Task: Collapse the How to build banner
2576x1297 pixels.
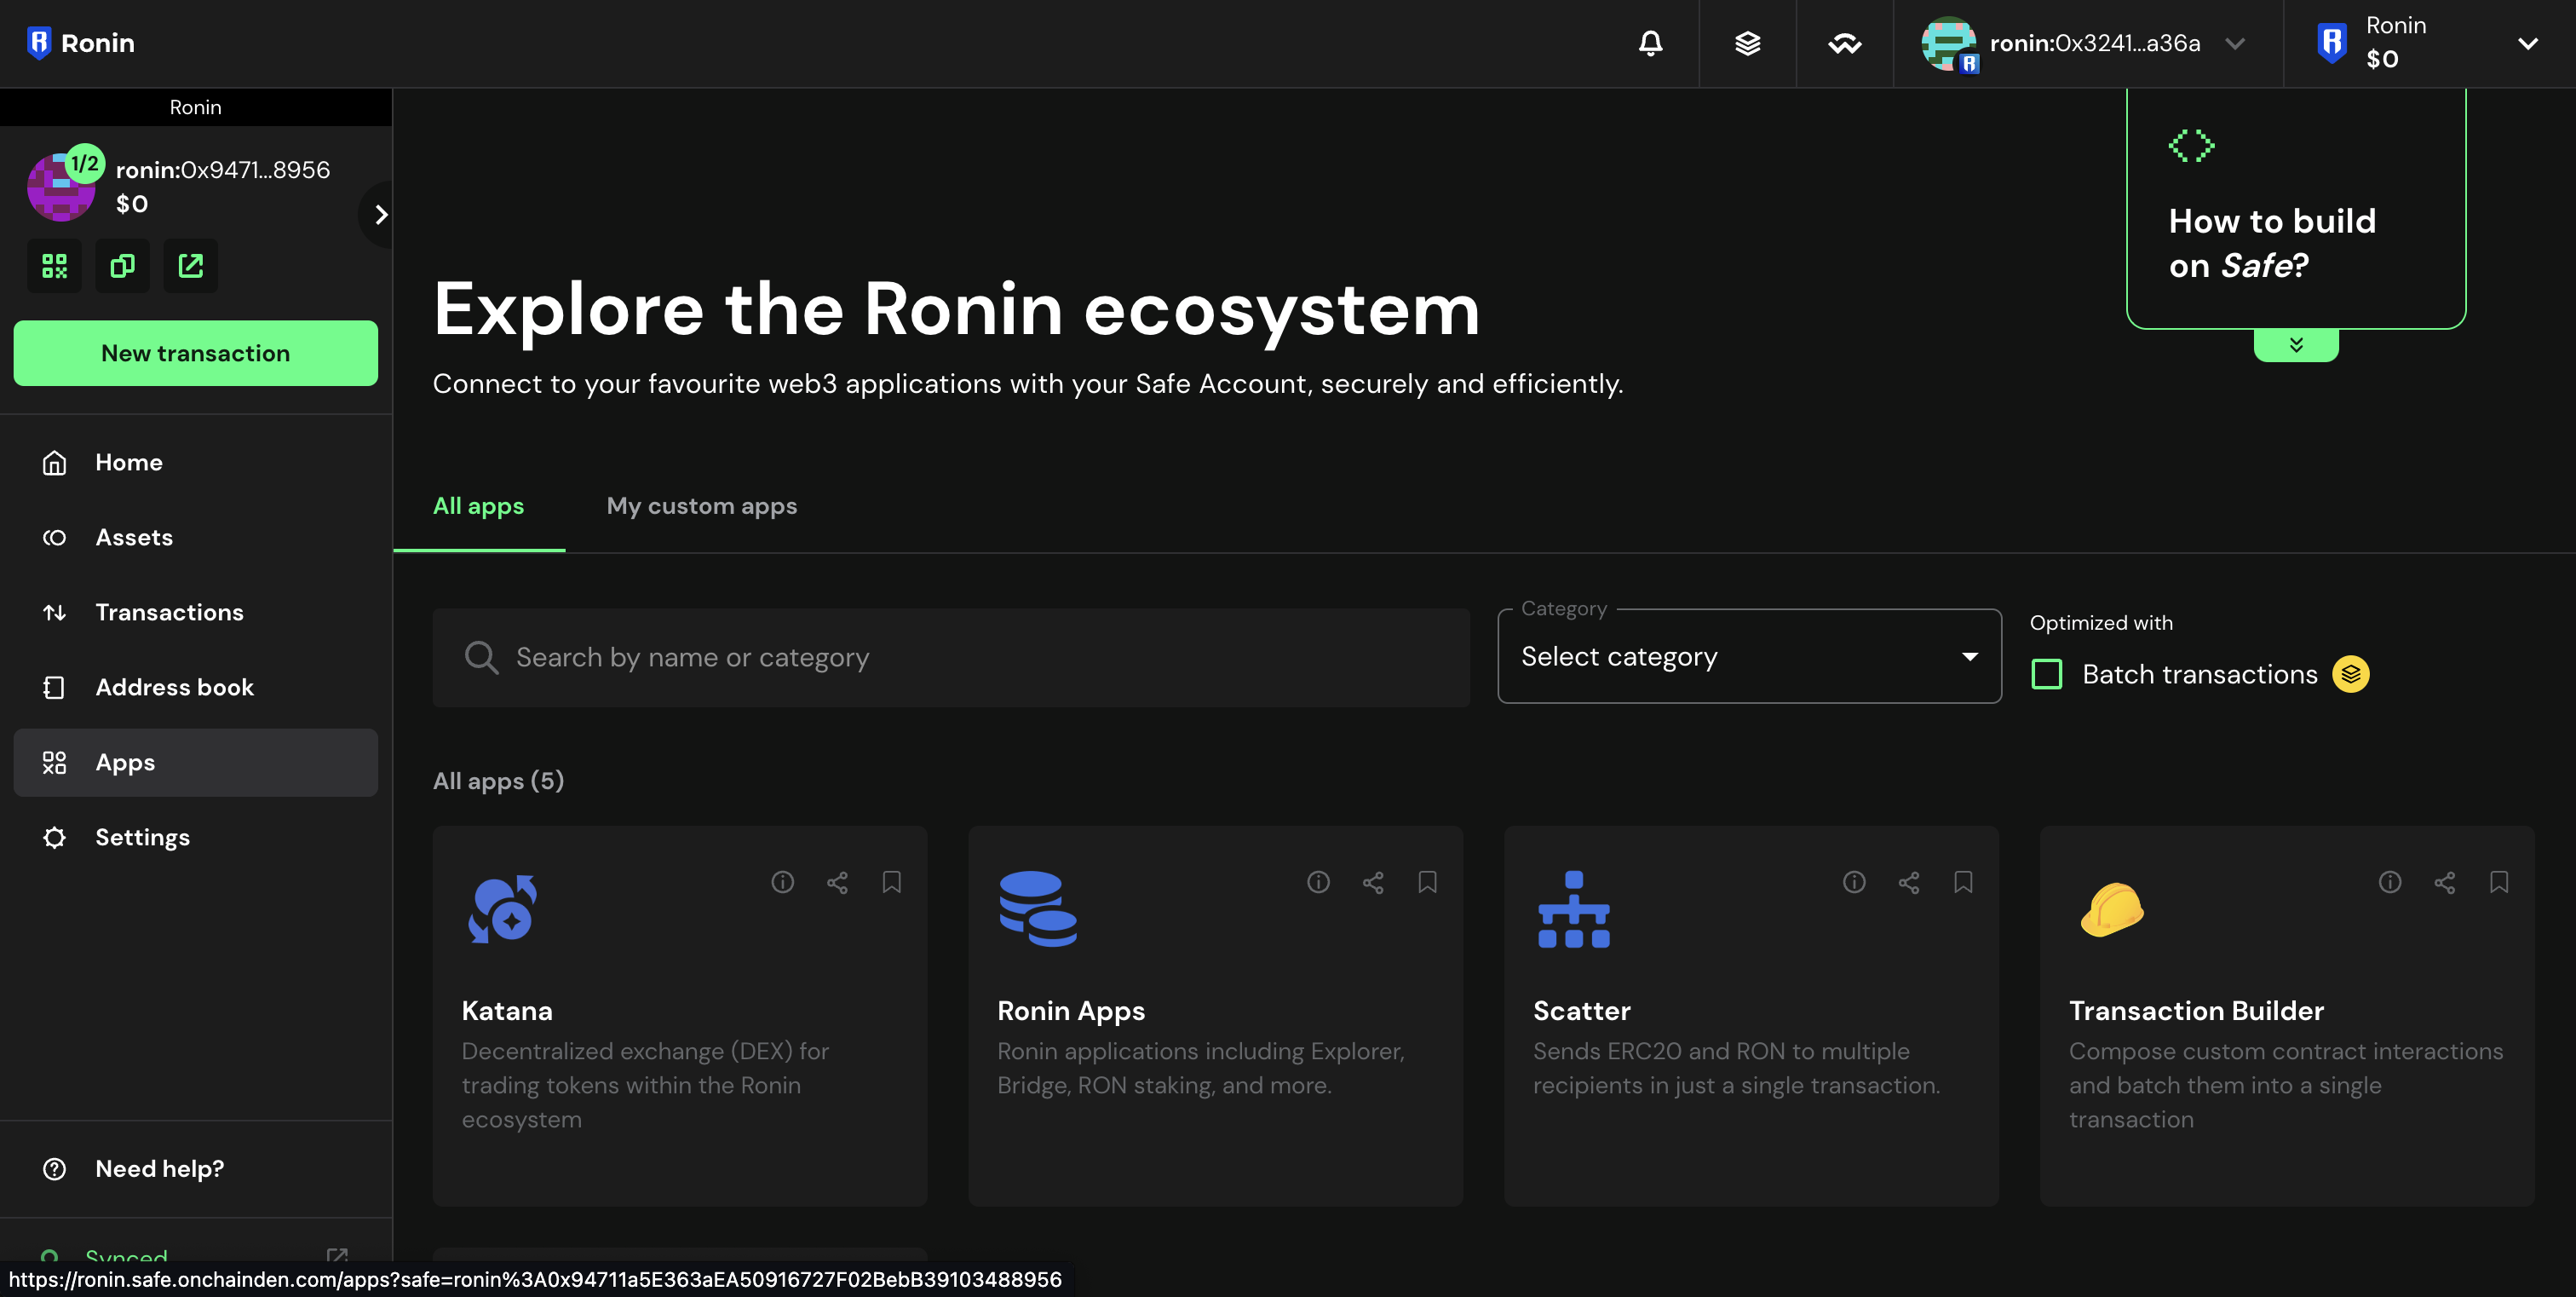Action: (2296, 345)
